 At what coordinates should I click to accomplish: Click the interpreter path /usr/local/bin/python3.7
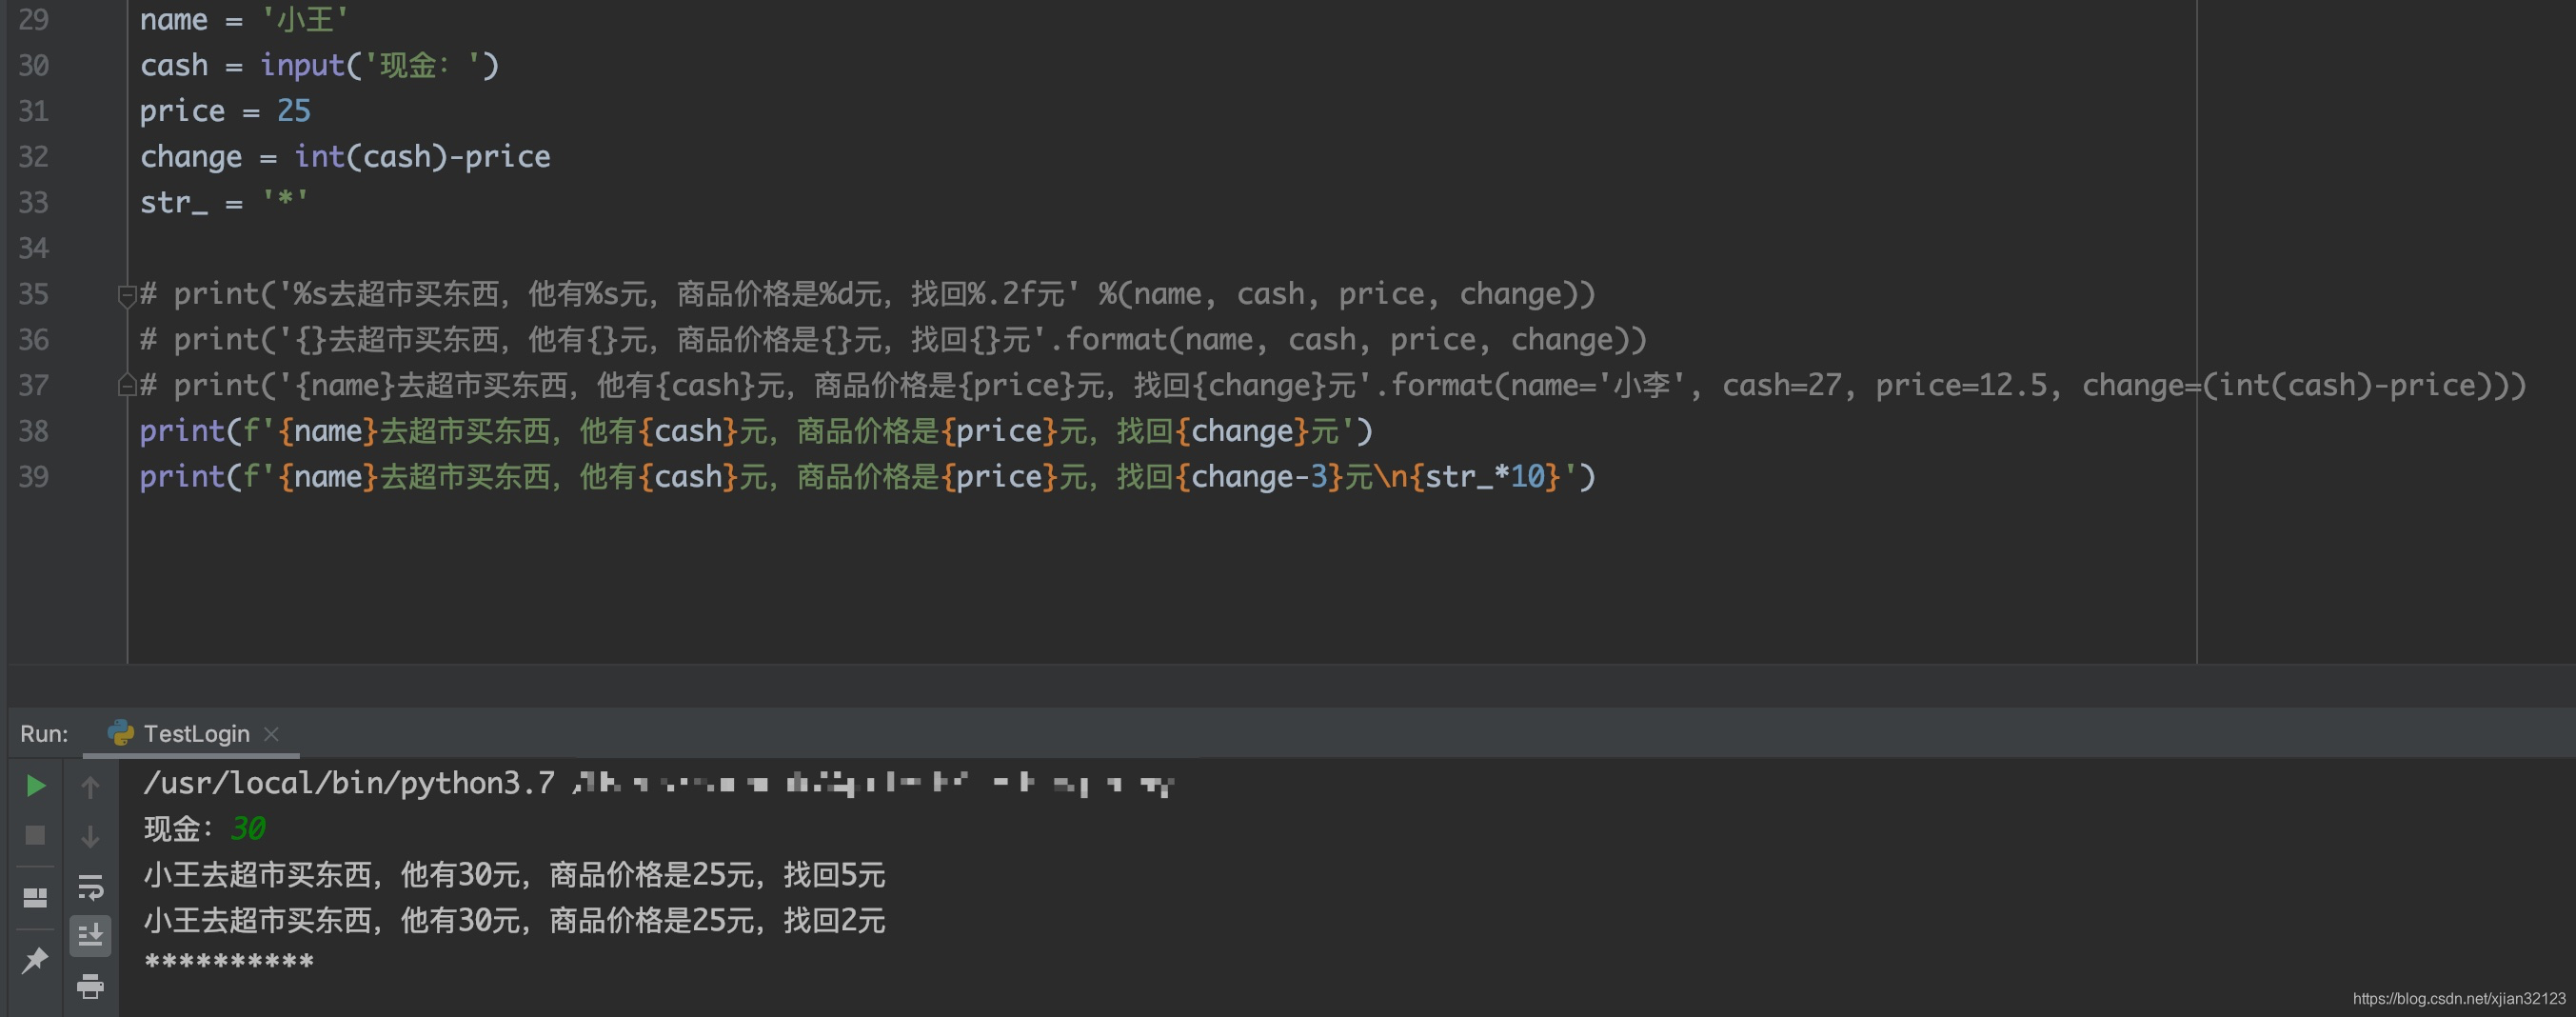point(348,783)
